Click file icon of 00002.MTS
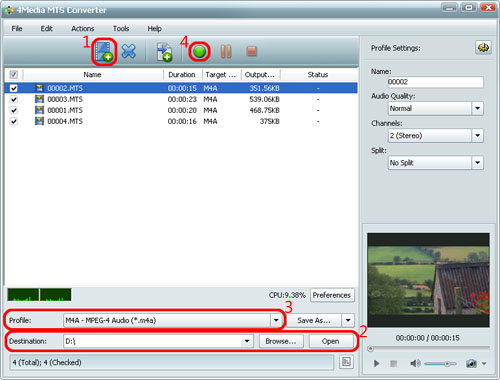Viewport: 500px width, 380px height. (39, 88)
